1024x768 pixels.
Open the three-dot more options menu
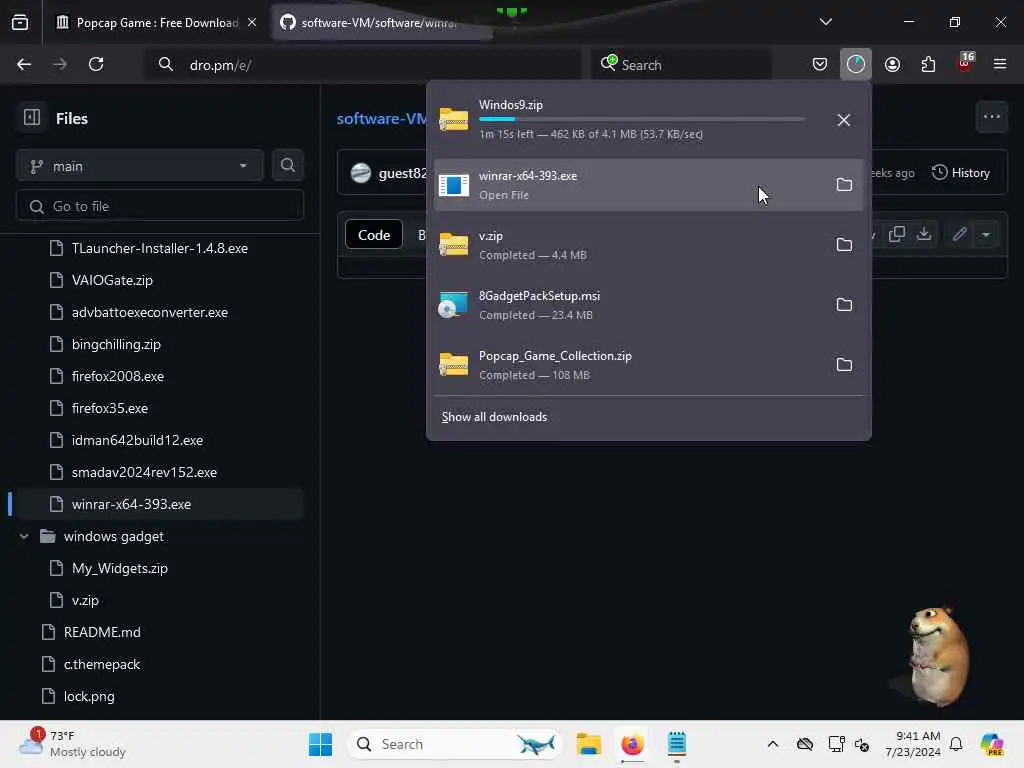tap(991, 117)
